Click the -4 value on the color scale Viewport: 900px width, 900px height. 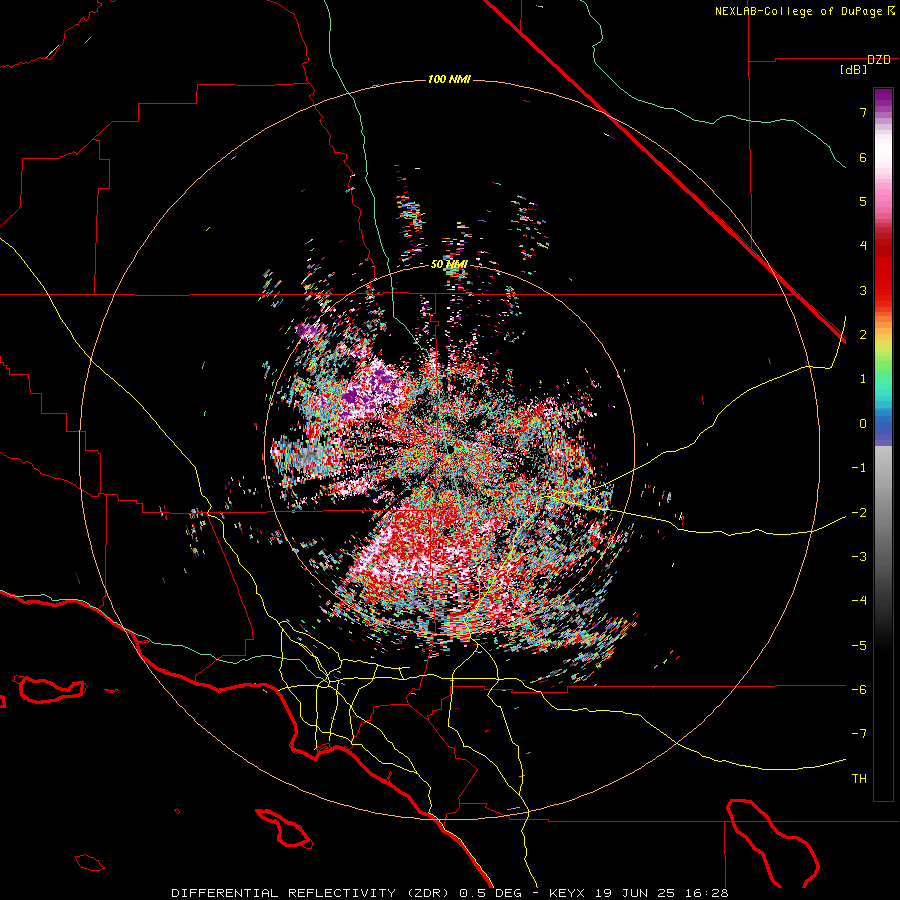[859, 601]
